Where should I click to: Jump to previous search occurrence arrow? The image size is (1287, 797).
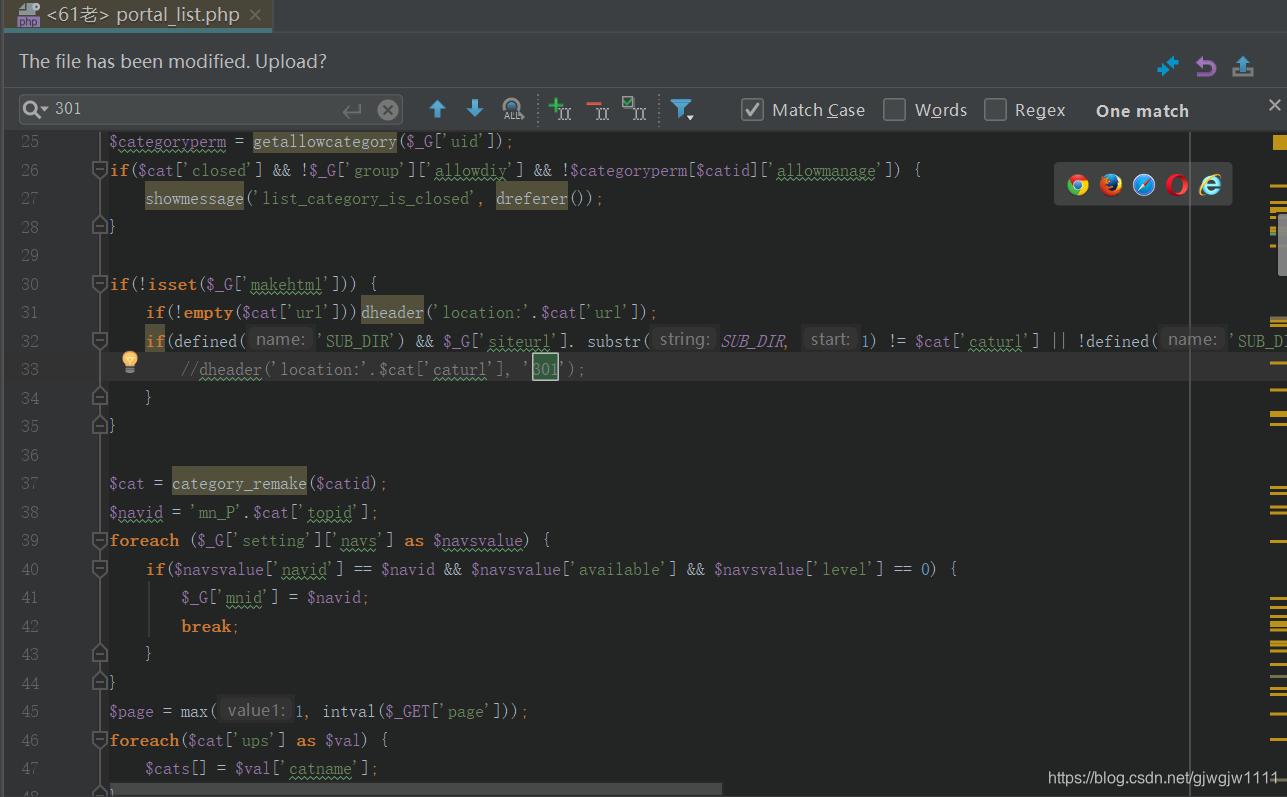click(437, 109)
